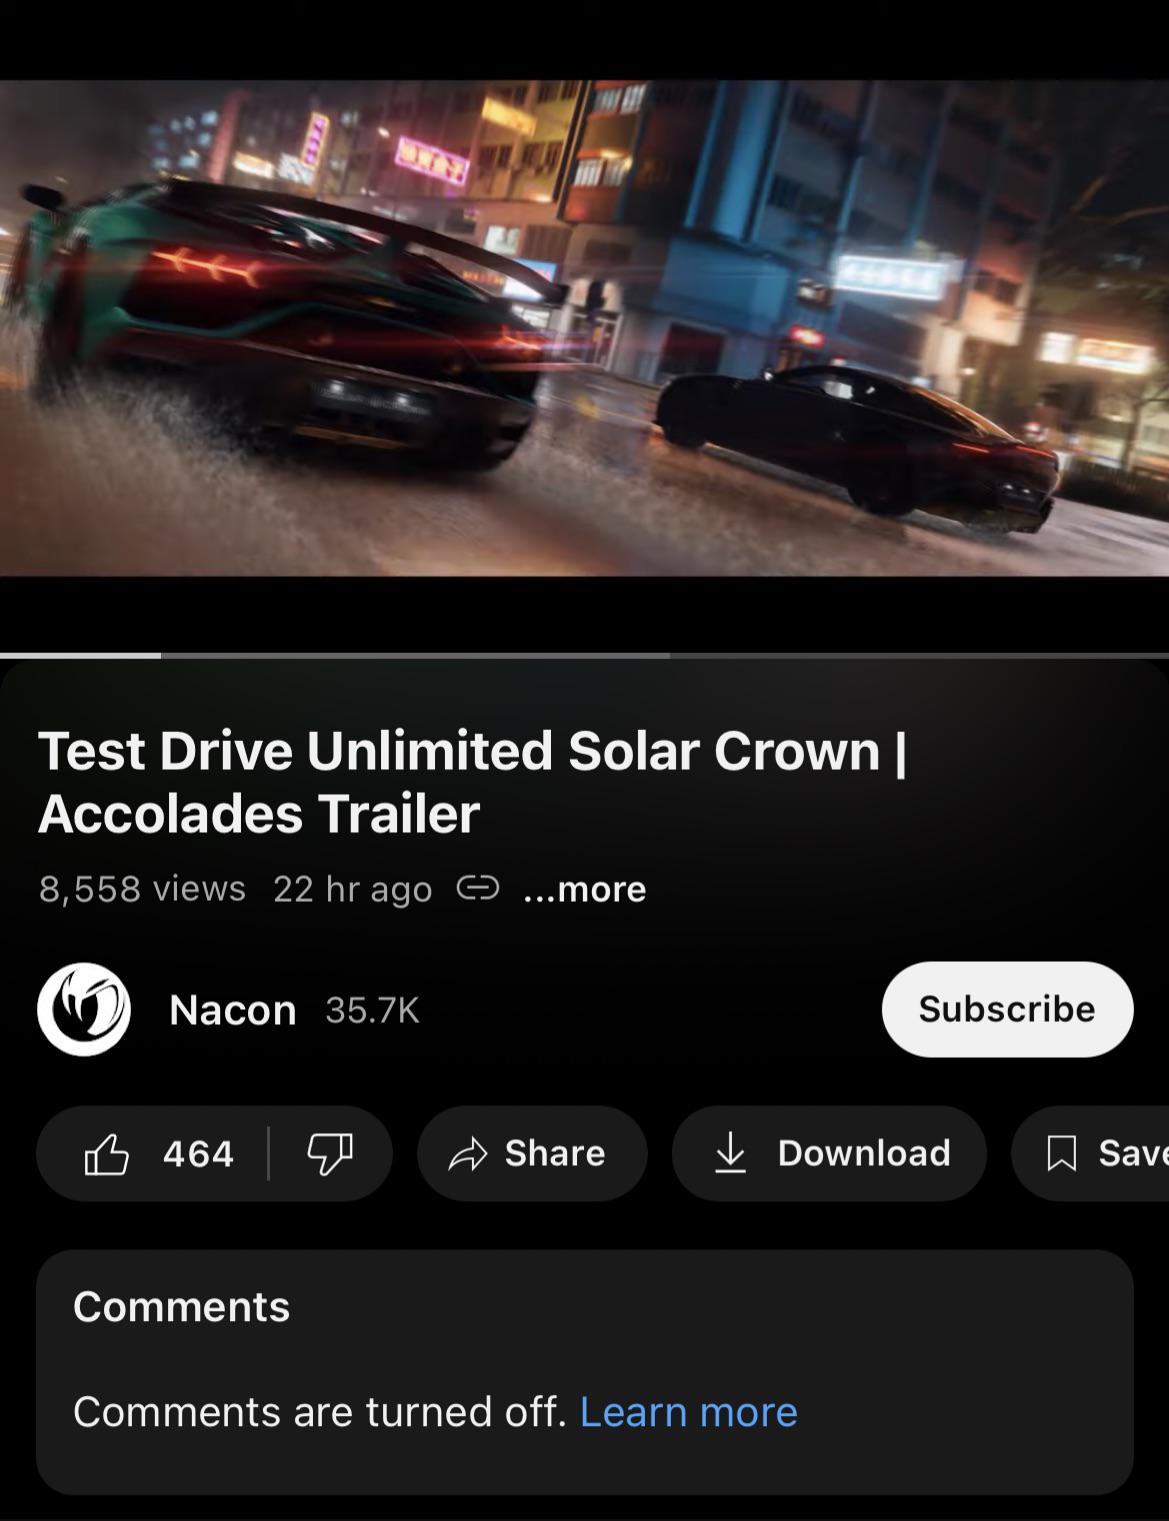Tap the 35.7K subscriber count
The height and width of the screenshot is (1521, 1169).
(x=372, y=1010)
